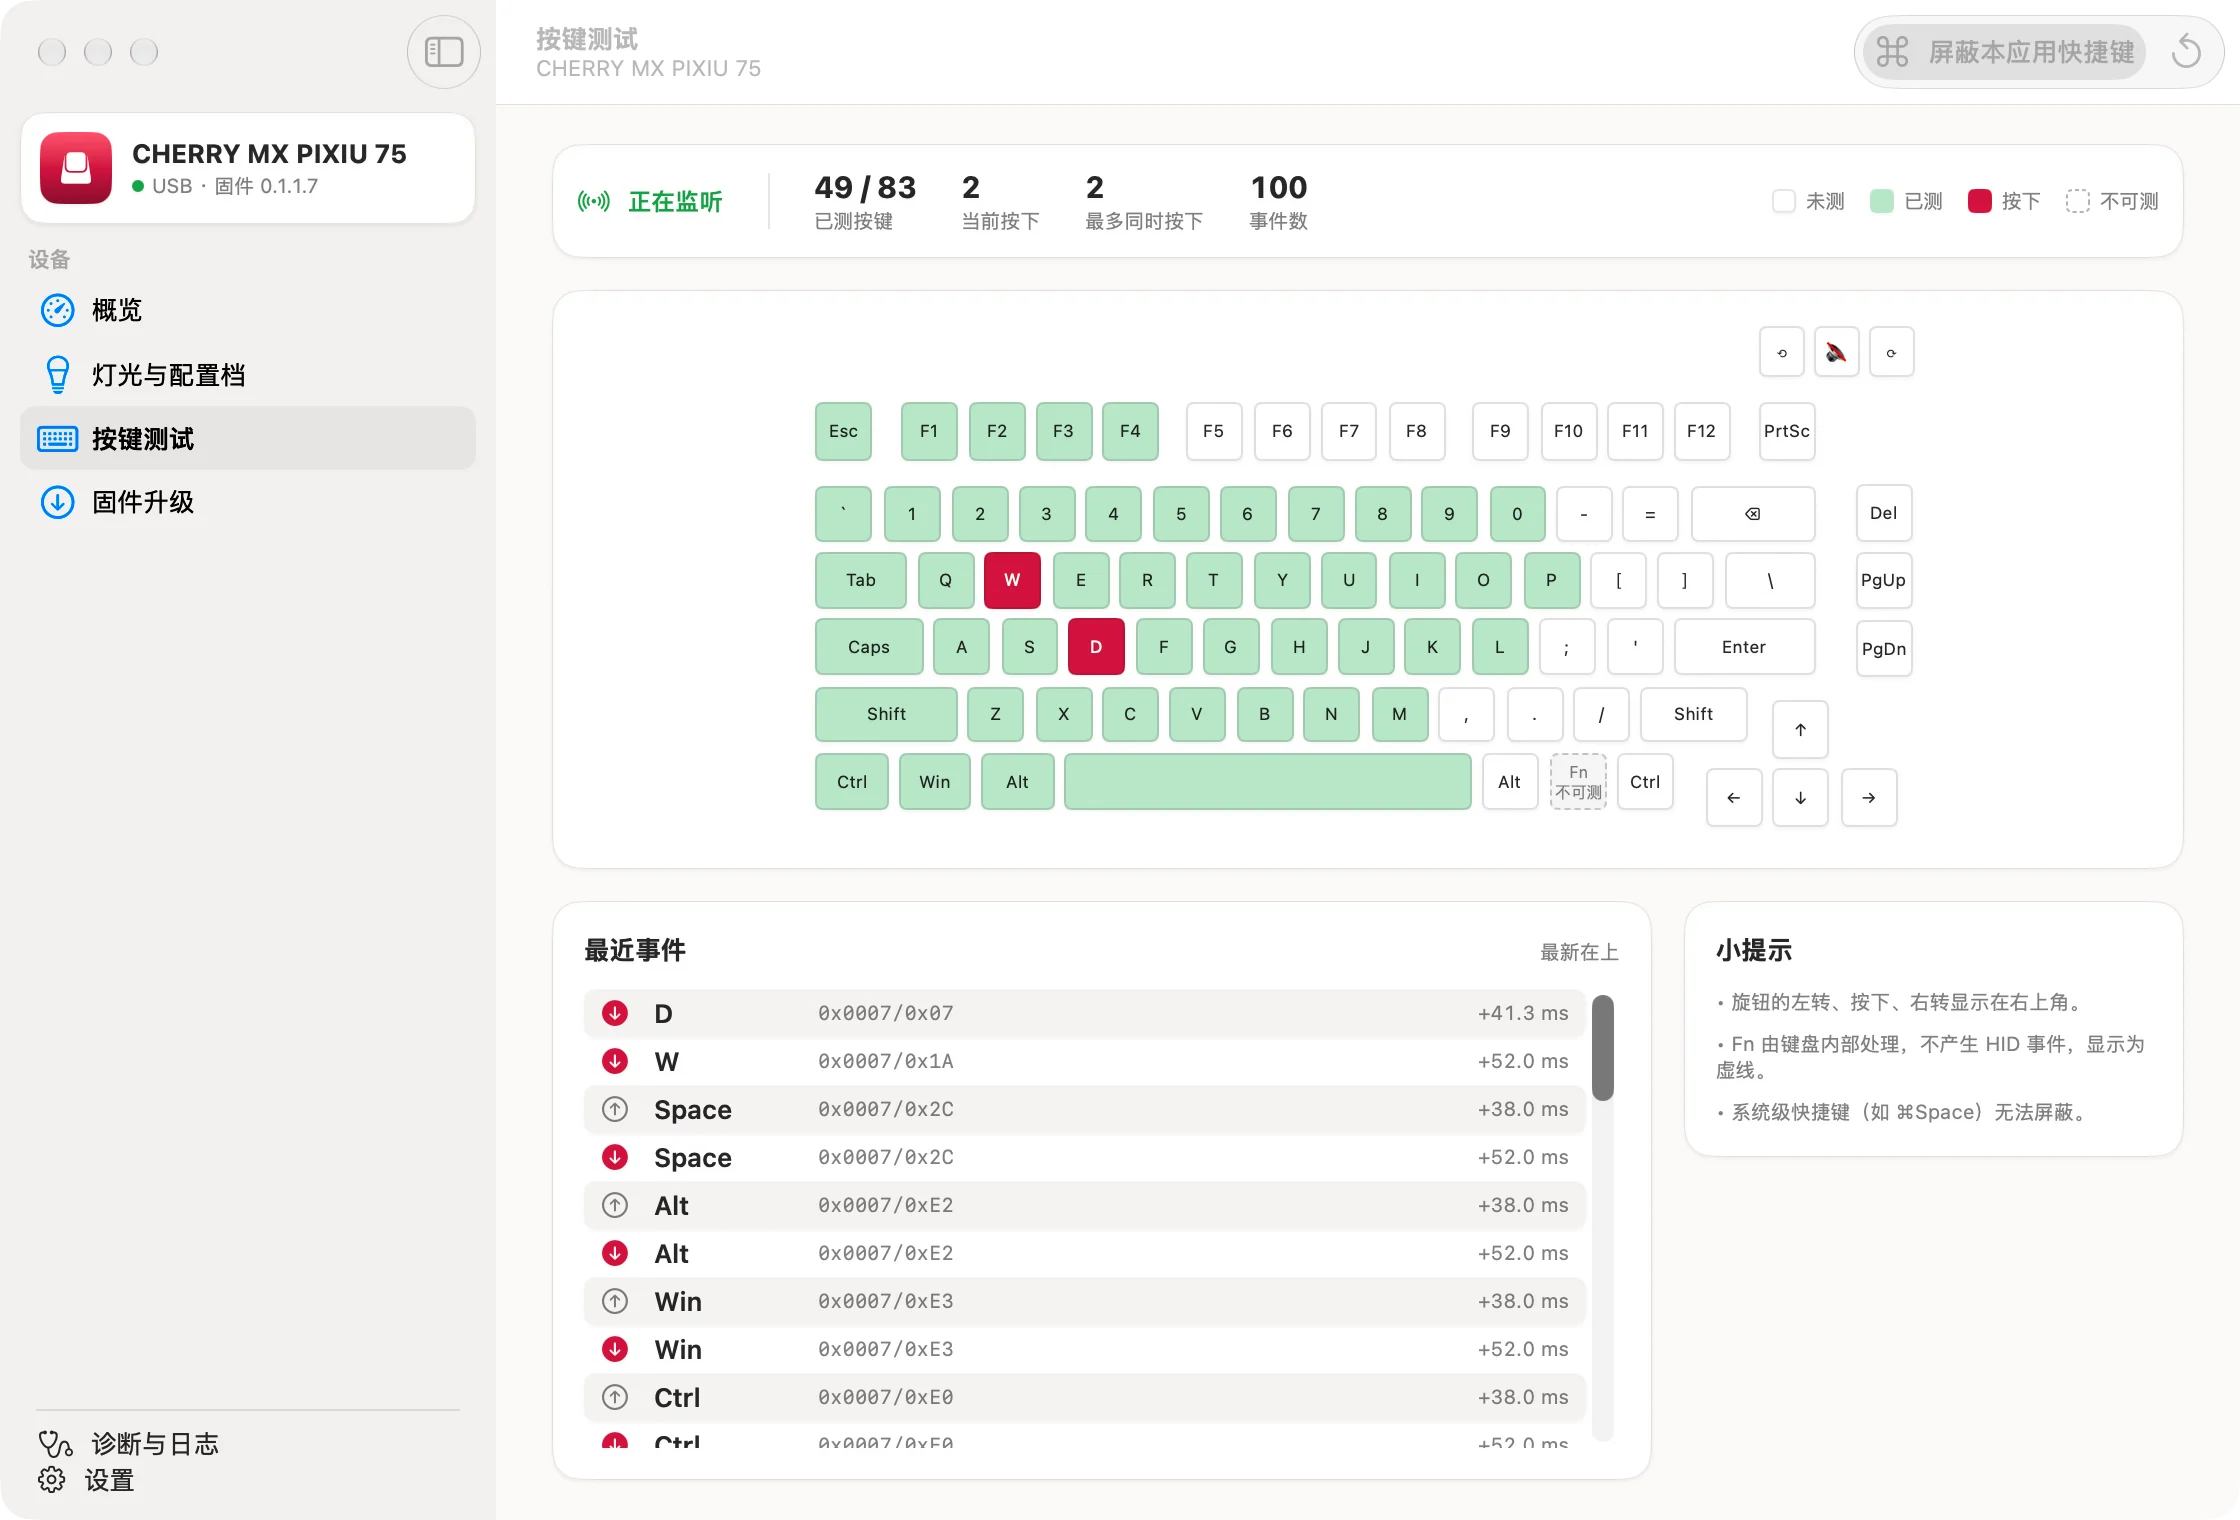The height and width of the screenshot is (1520, 2240).
Task: Open 固件升级 firmware upgrade
Action: coord(247,502)
